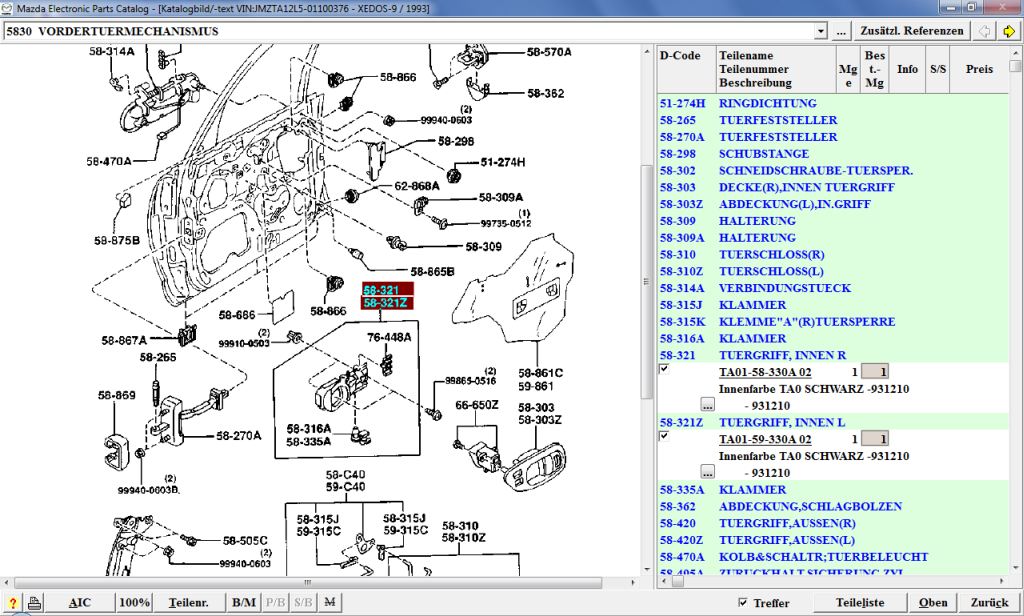
Task: Click the browse button beside the group dropdown
Action: (840, 31)
